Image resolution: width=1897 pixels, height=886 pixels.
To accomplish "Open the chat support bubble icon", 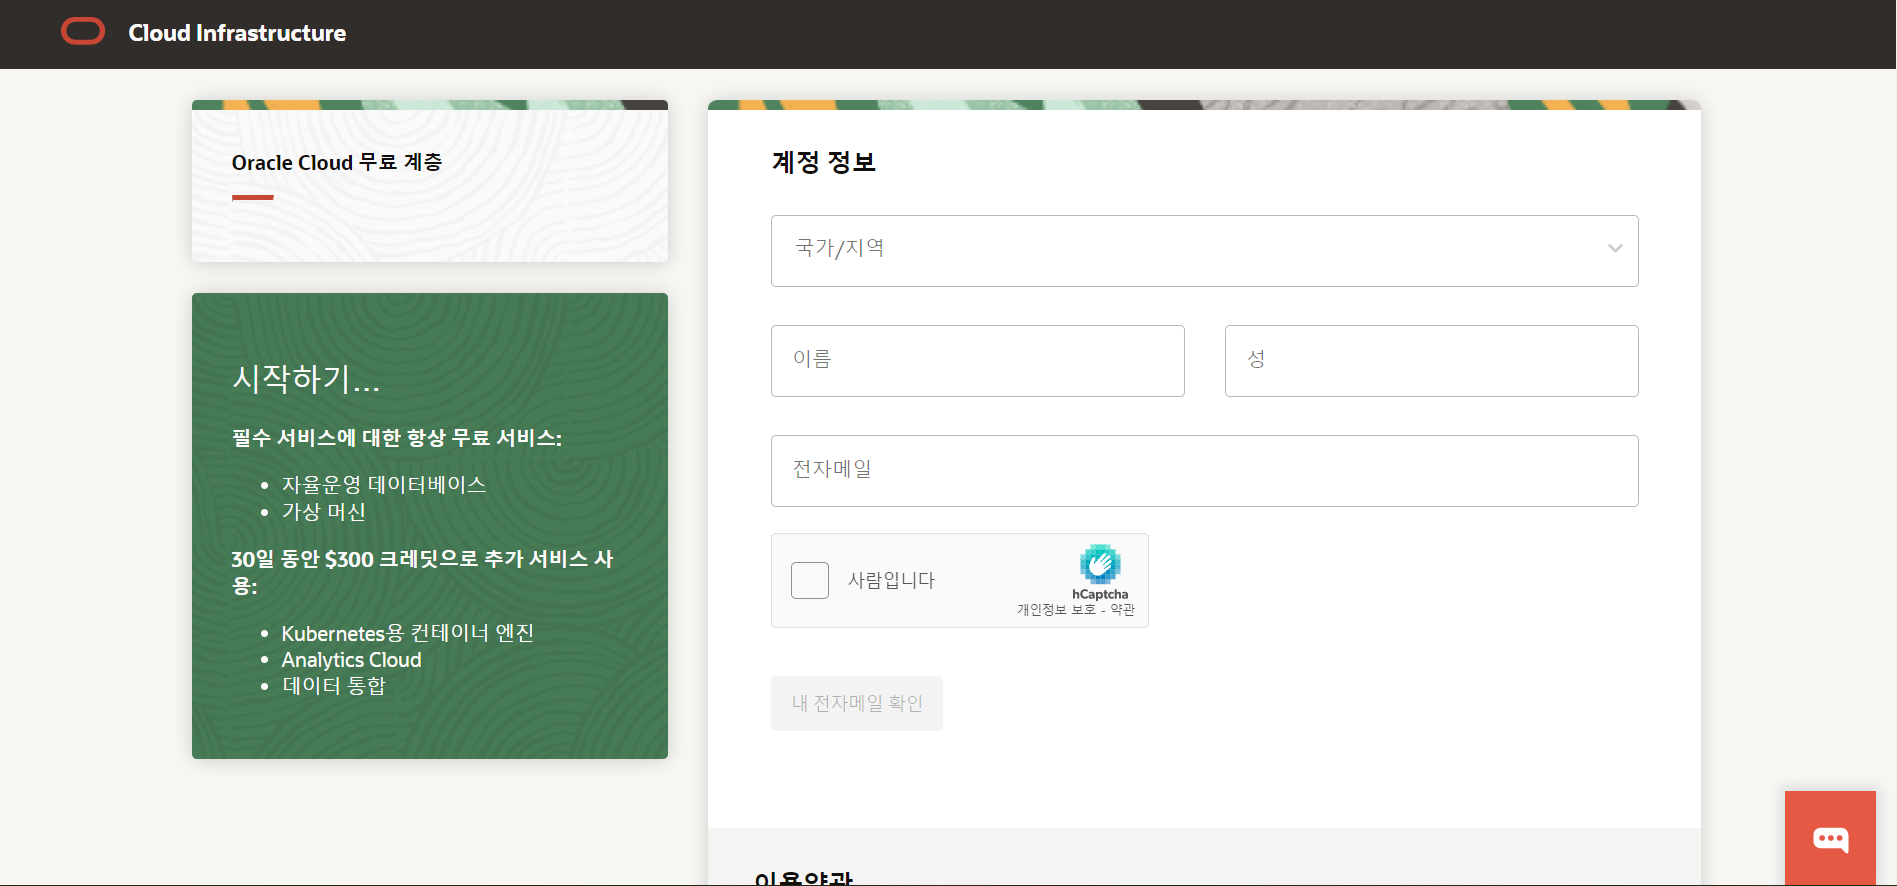I will point(1830,839).
